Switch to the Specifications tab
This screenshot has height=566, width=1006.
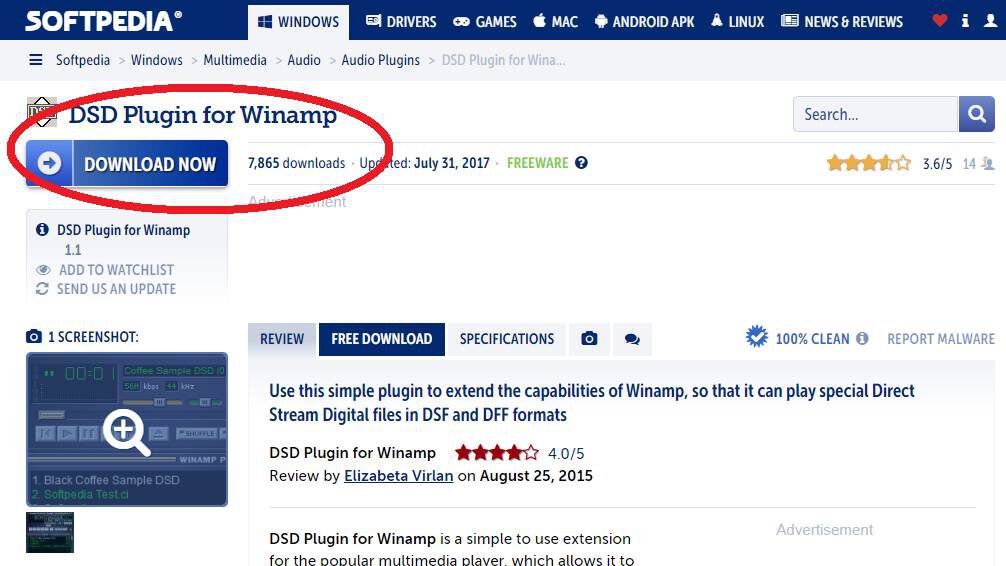(507, 339)
